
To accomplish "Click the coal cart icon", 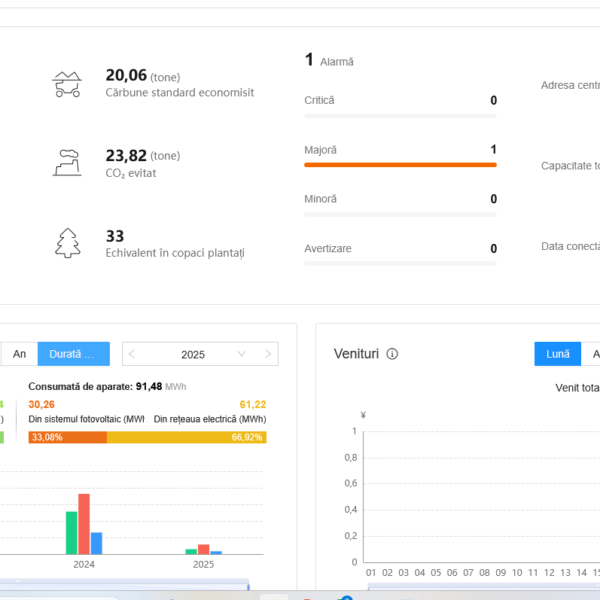I will pyautogui.click(x=67, y=84).
